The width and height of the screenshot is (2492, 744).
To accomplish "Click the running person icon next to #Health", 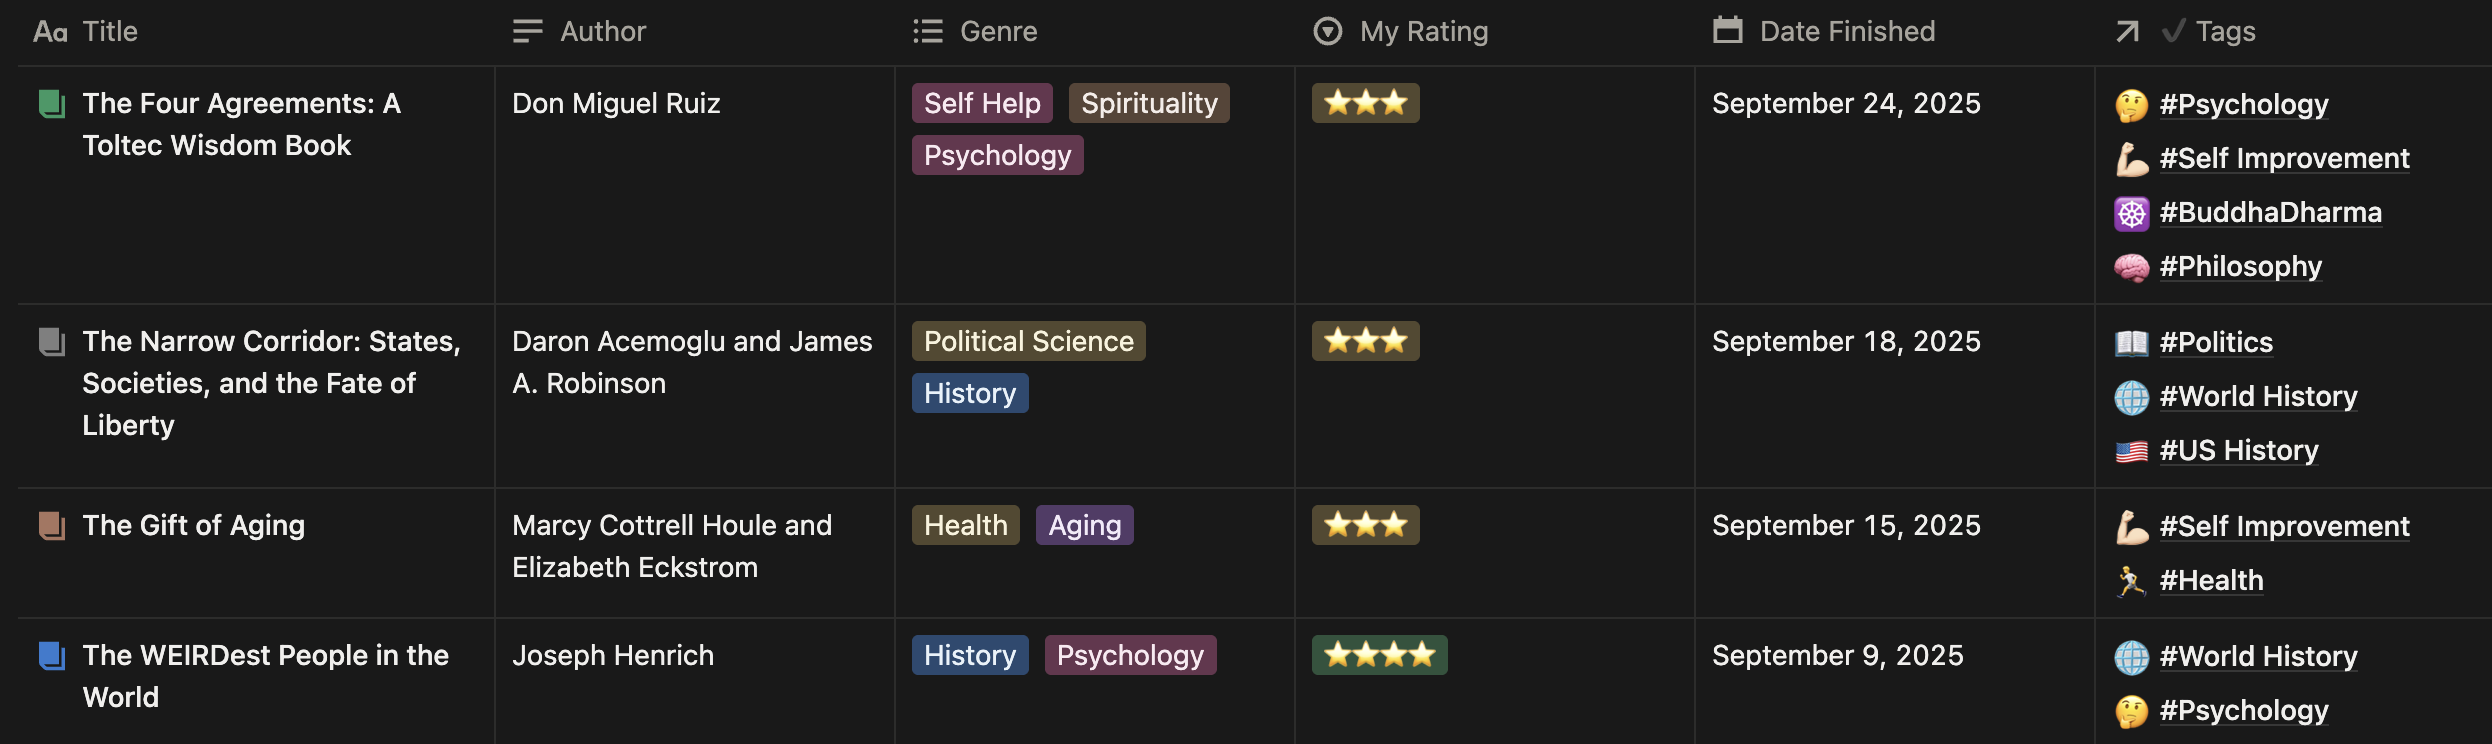I will 2131,581.
